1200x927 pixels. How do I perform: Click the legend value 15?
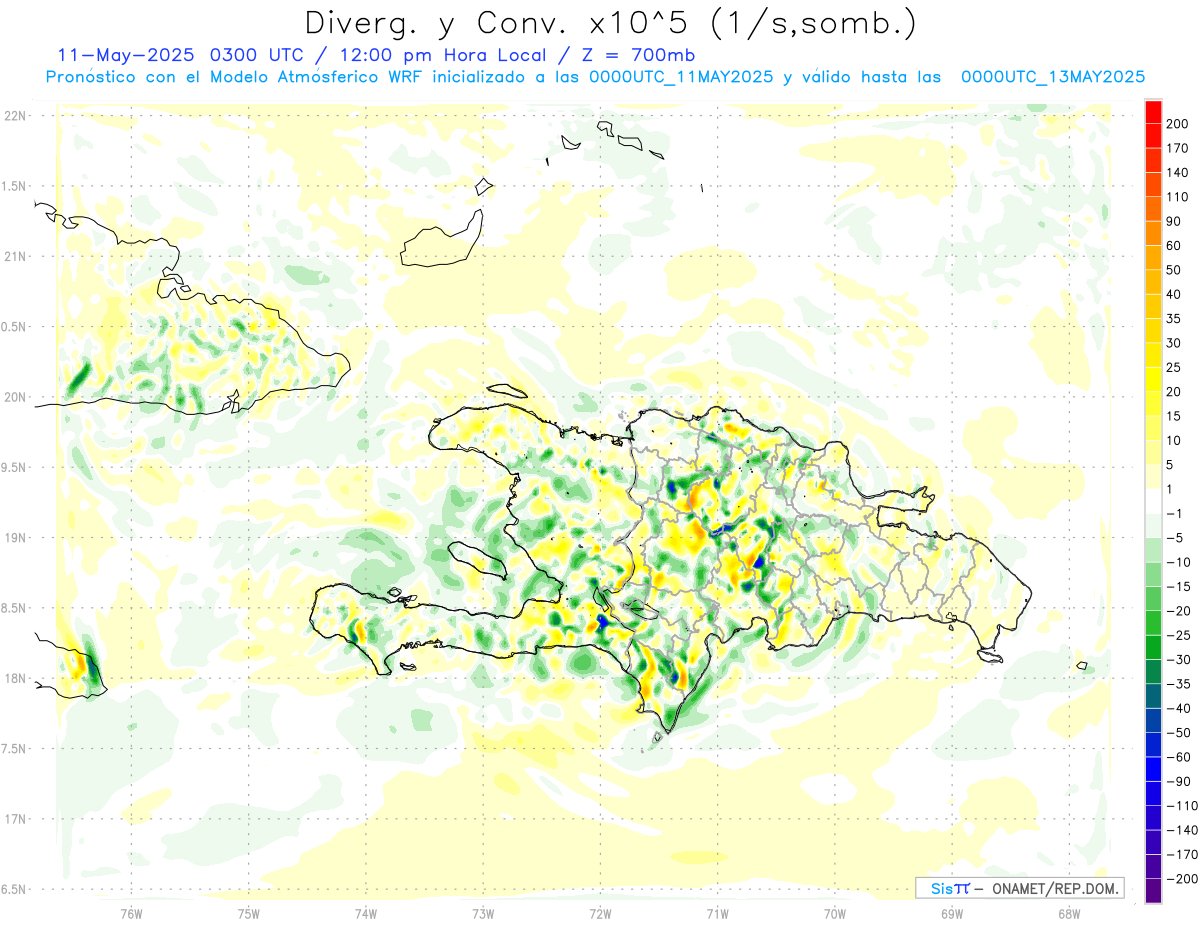1174,417
